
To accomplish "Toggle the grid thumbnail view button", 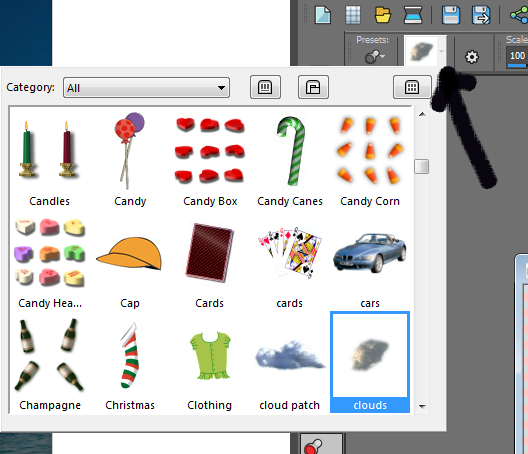I will point(412,87).
